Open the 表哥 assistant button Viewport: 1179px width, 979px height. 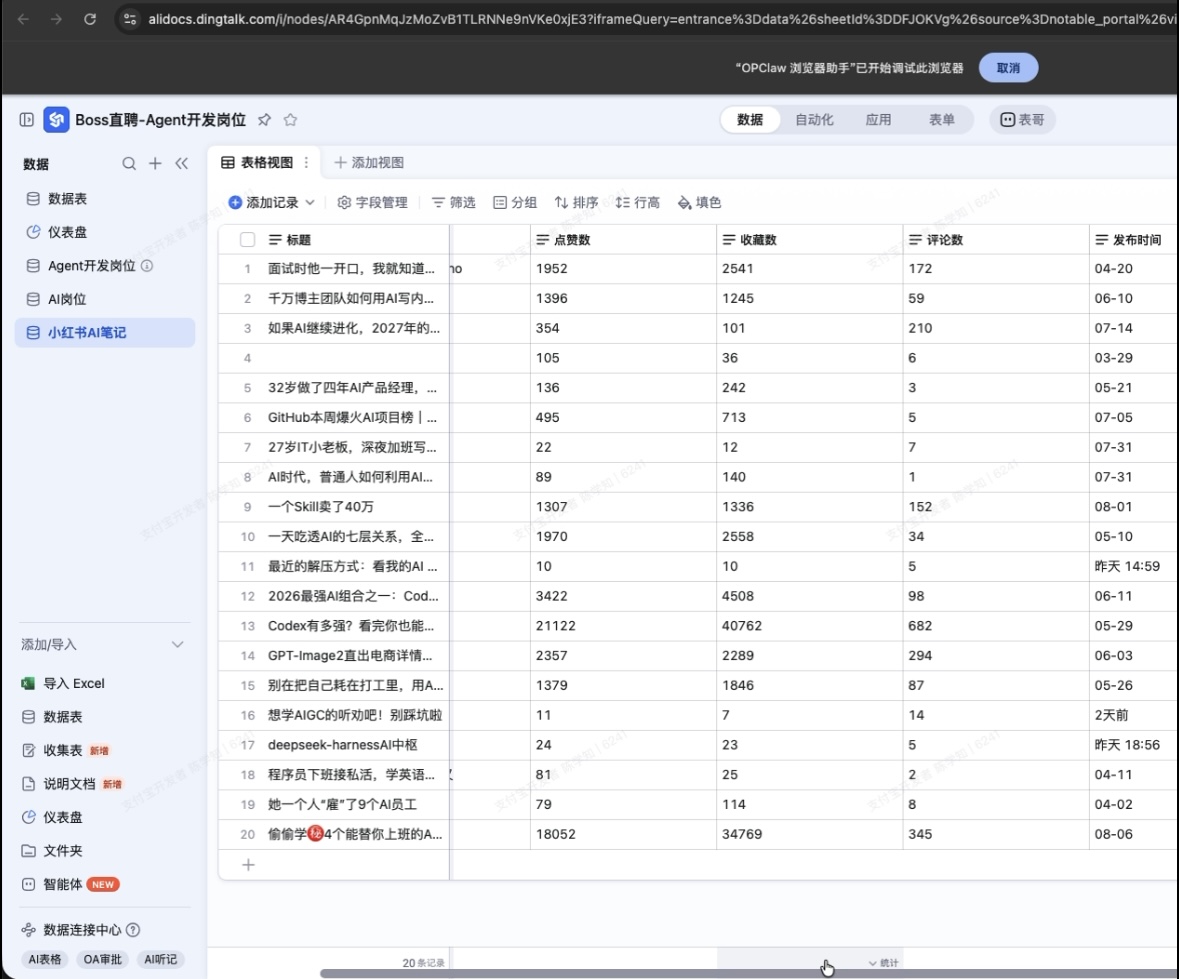[1022, 120]
